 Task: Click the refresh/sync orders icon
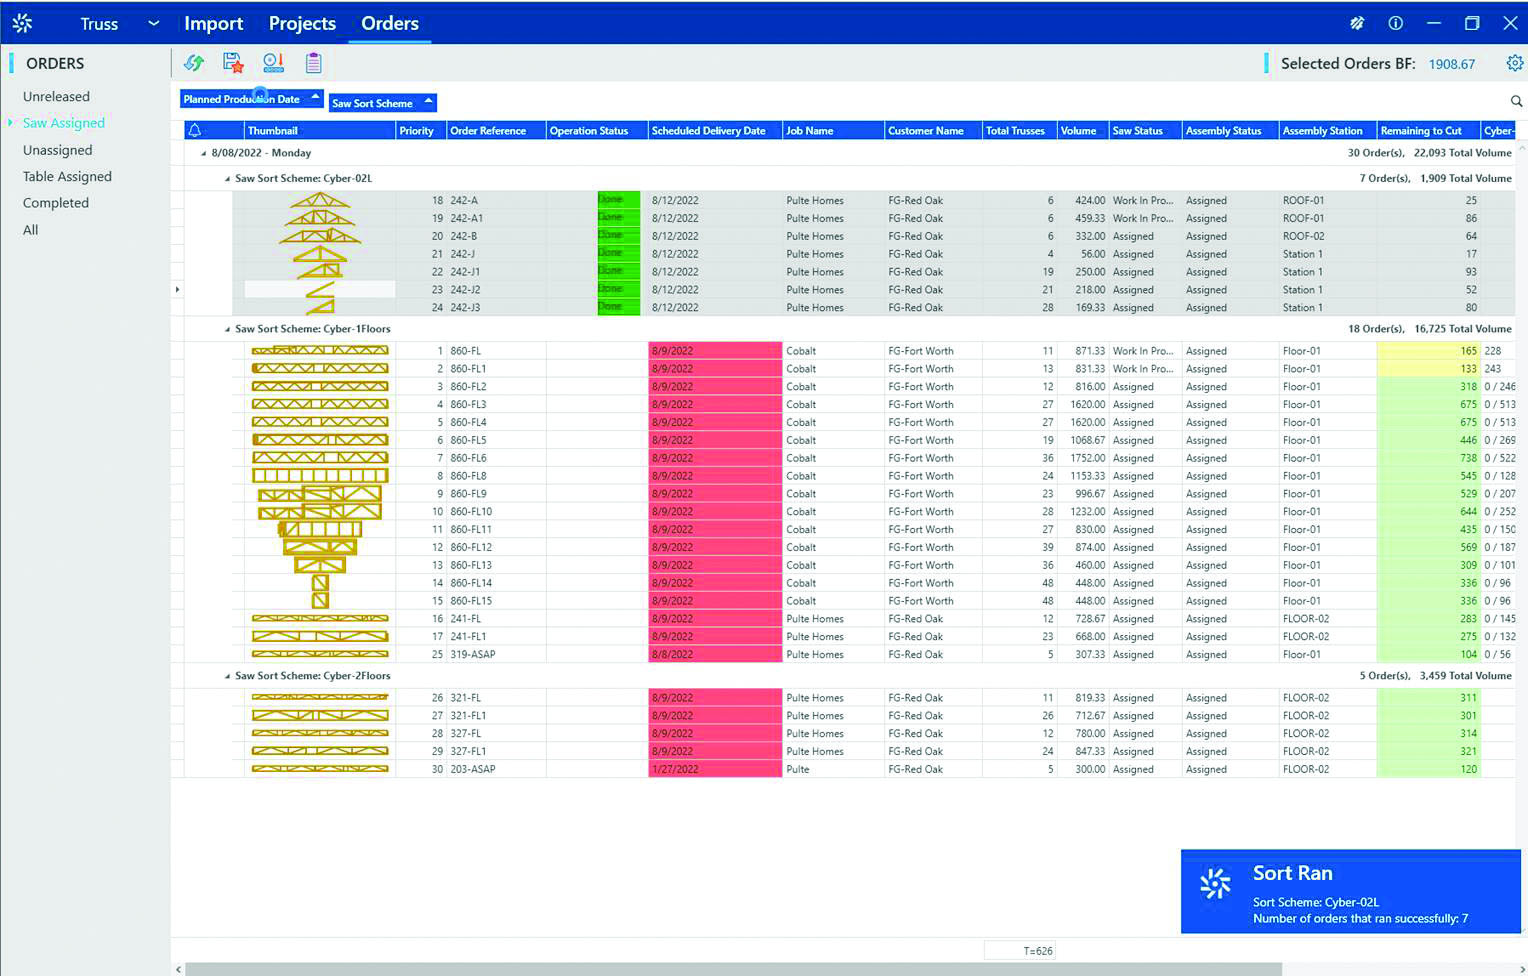[x=194, y=62]
